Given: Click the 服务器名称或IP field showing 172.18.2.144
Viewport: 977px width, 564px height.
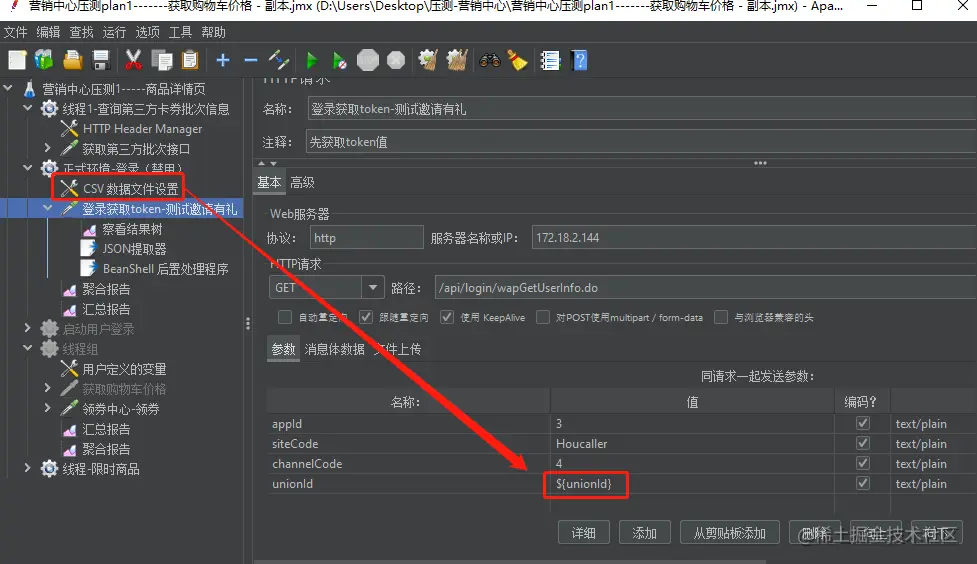Looking at the screenshot, I should pos(754,237).
